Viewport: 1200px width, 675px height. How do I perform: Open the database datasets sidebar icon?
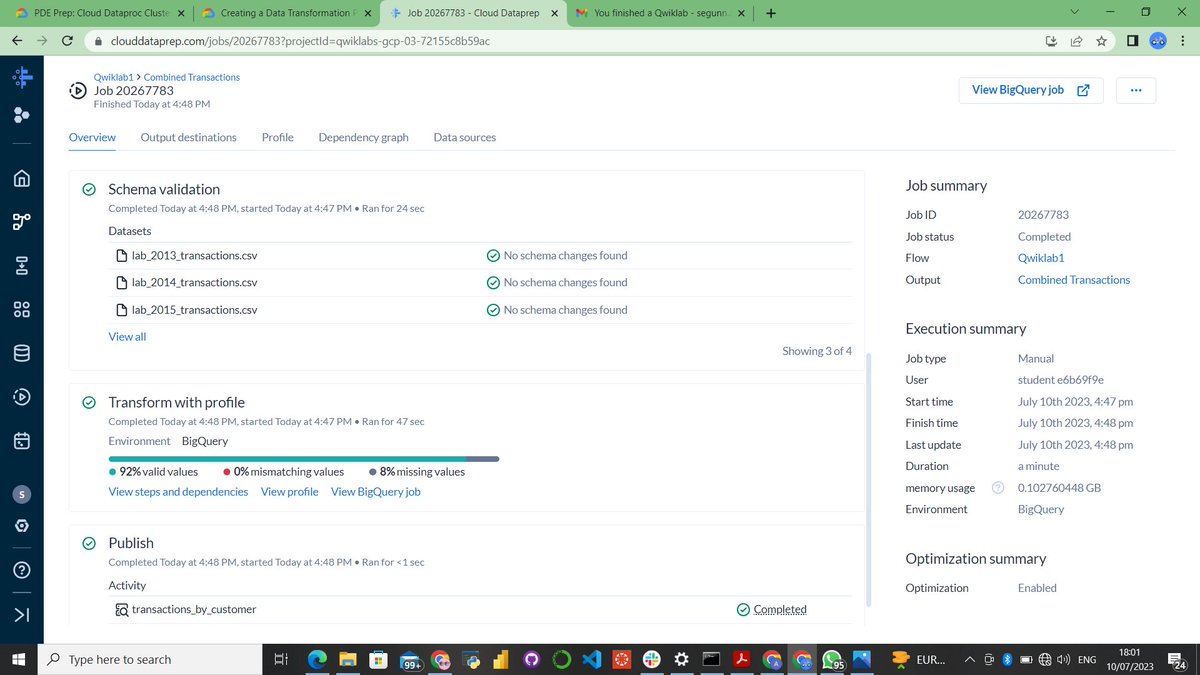pyautogui.click(x=22, y=353)
